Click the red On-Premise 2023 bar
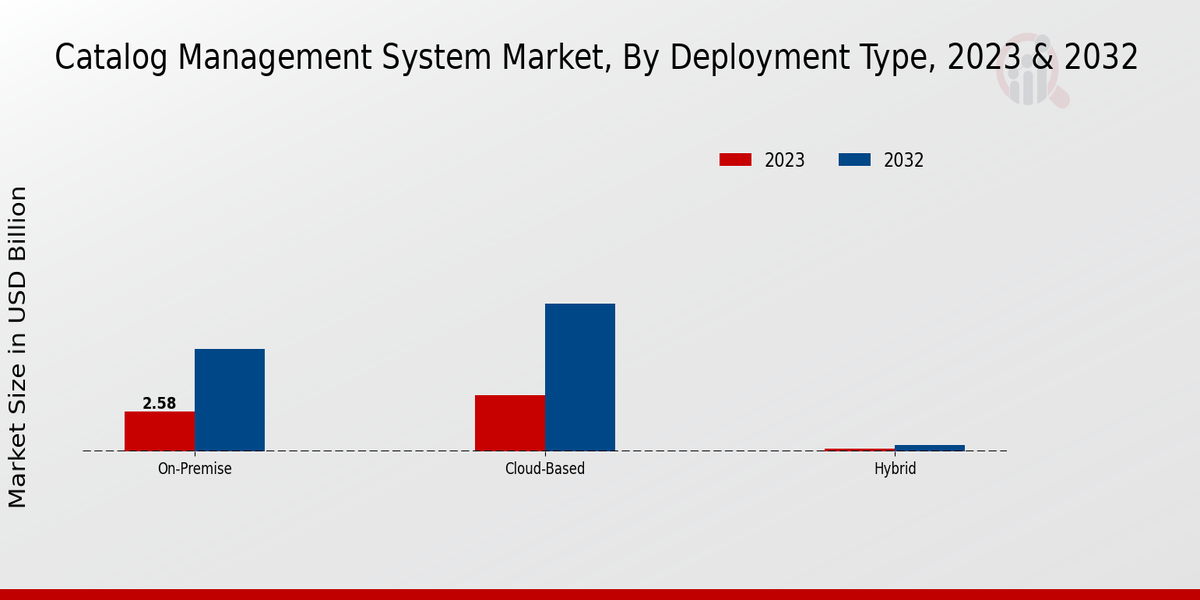Screen dimensions: 1200x600 (160, 431)
